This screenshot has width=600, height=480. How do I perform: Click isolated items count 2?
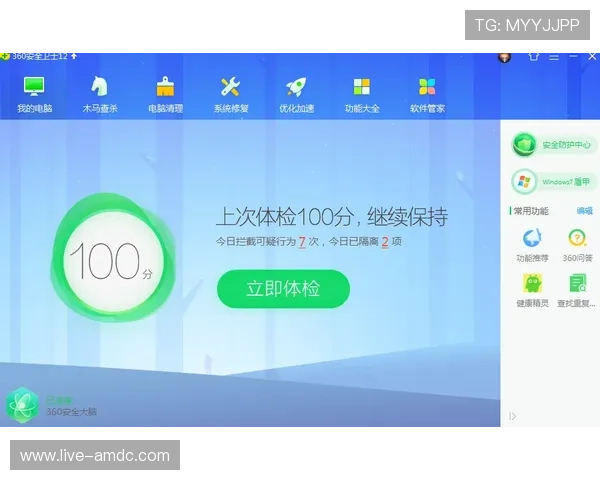pos(385,242)
